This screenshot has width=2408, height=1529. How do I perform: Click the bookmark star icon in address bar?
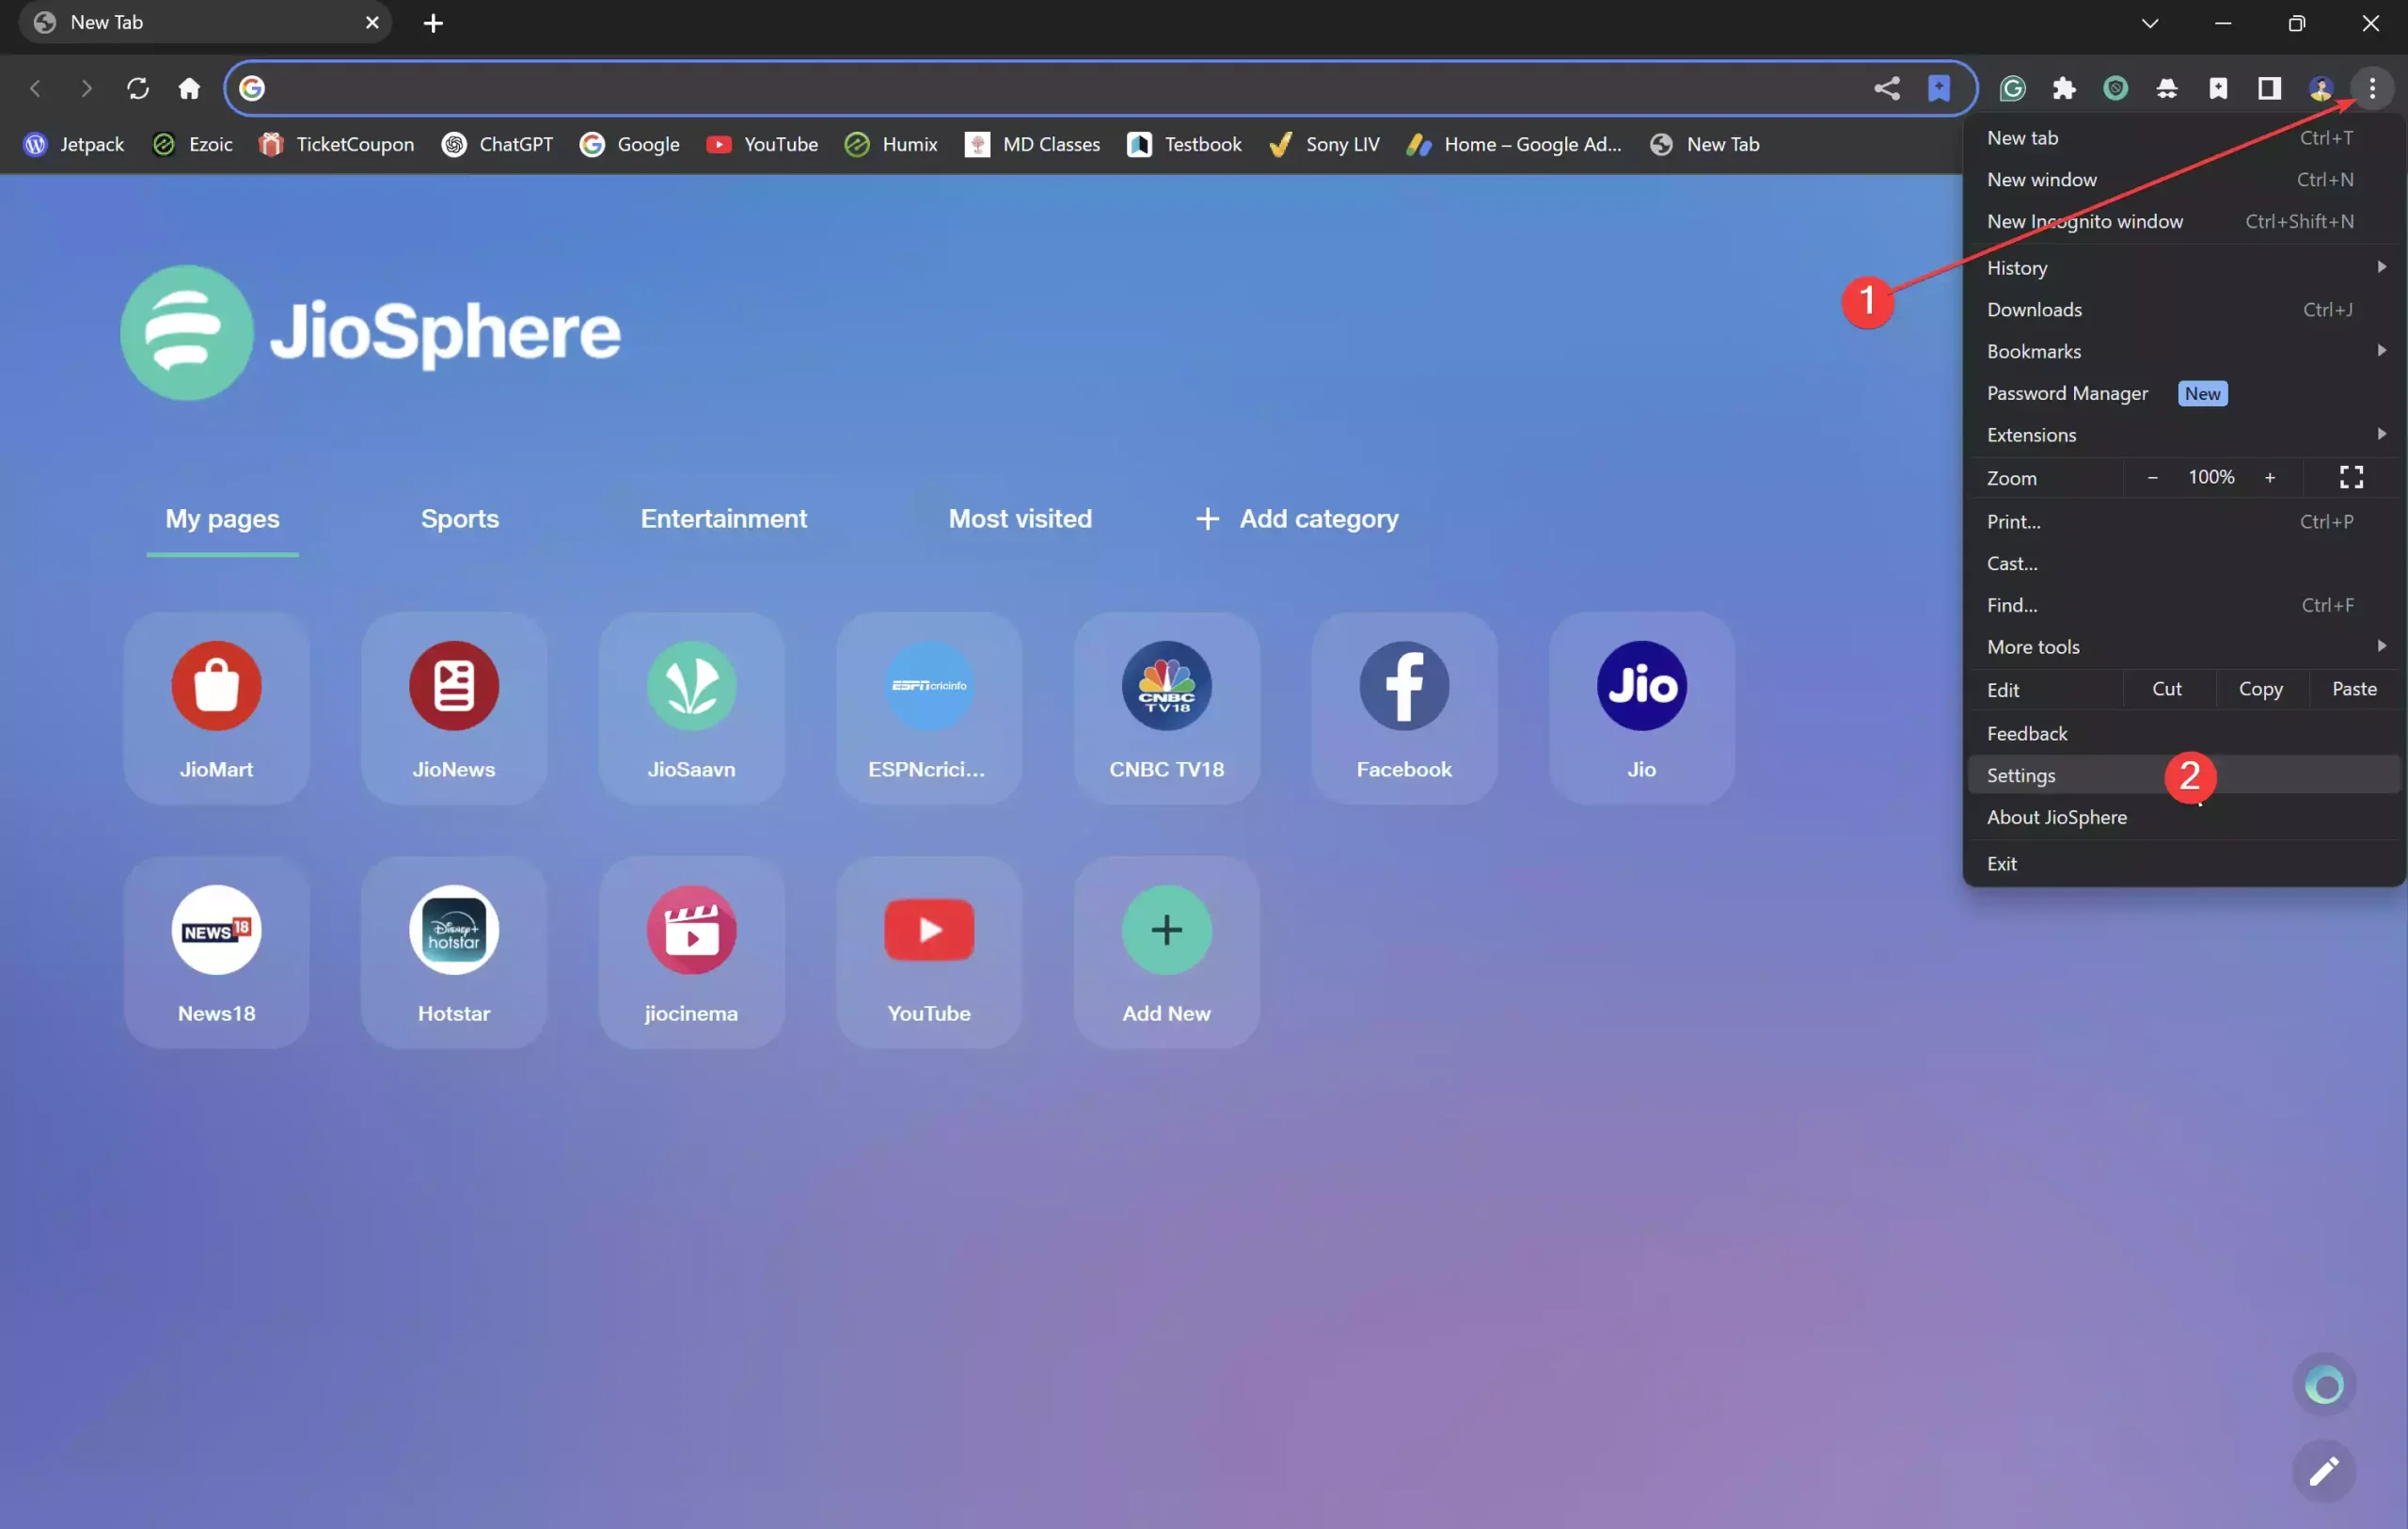[x=1938, y=88]
